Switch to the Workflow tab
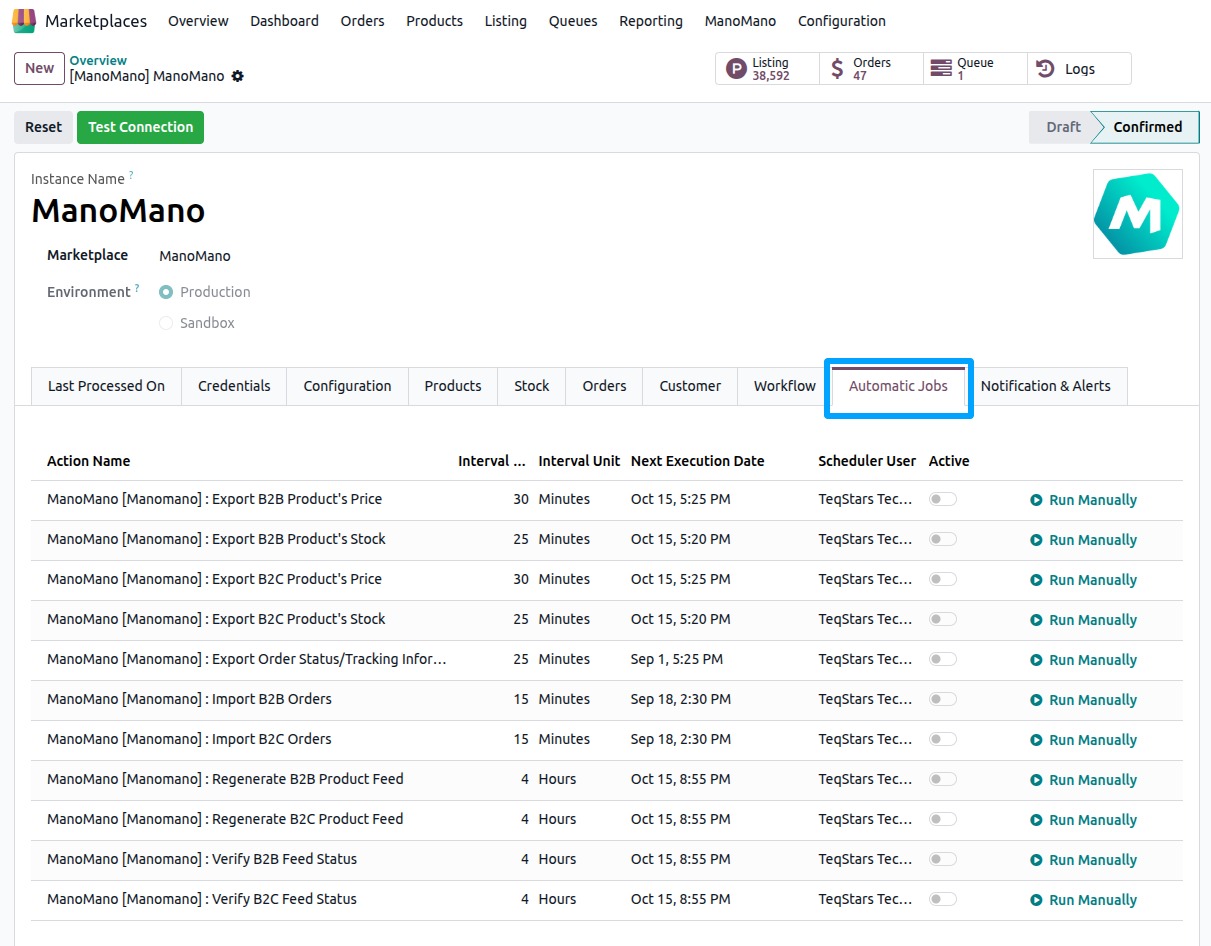Viewport: 1211px width, 946px height. coord(785,386)
